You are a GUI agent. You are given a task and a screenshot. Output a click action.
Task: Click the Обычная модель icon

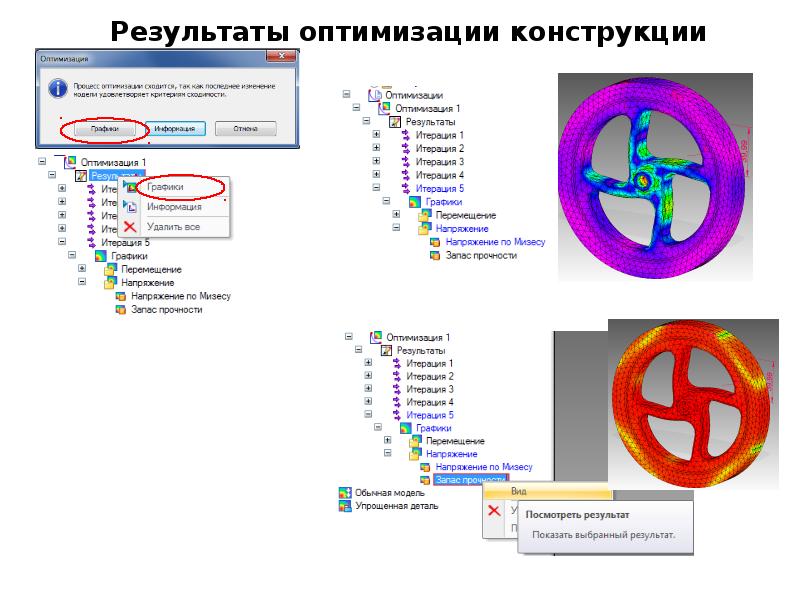[345, 494]
